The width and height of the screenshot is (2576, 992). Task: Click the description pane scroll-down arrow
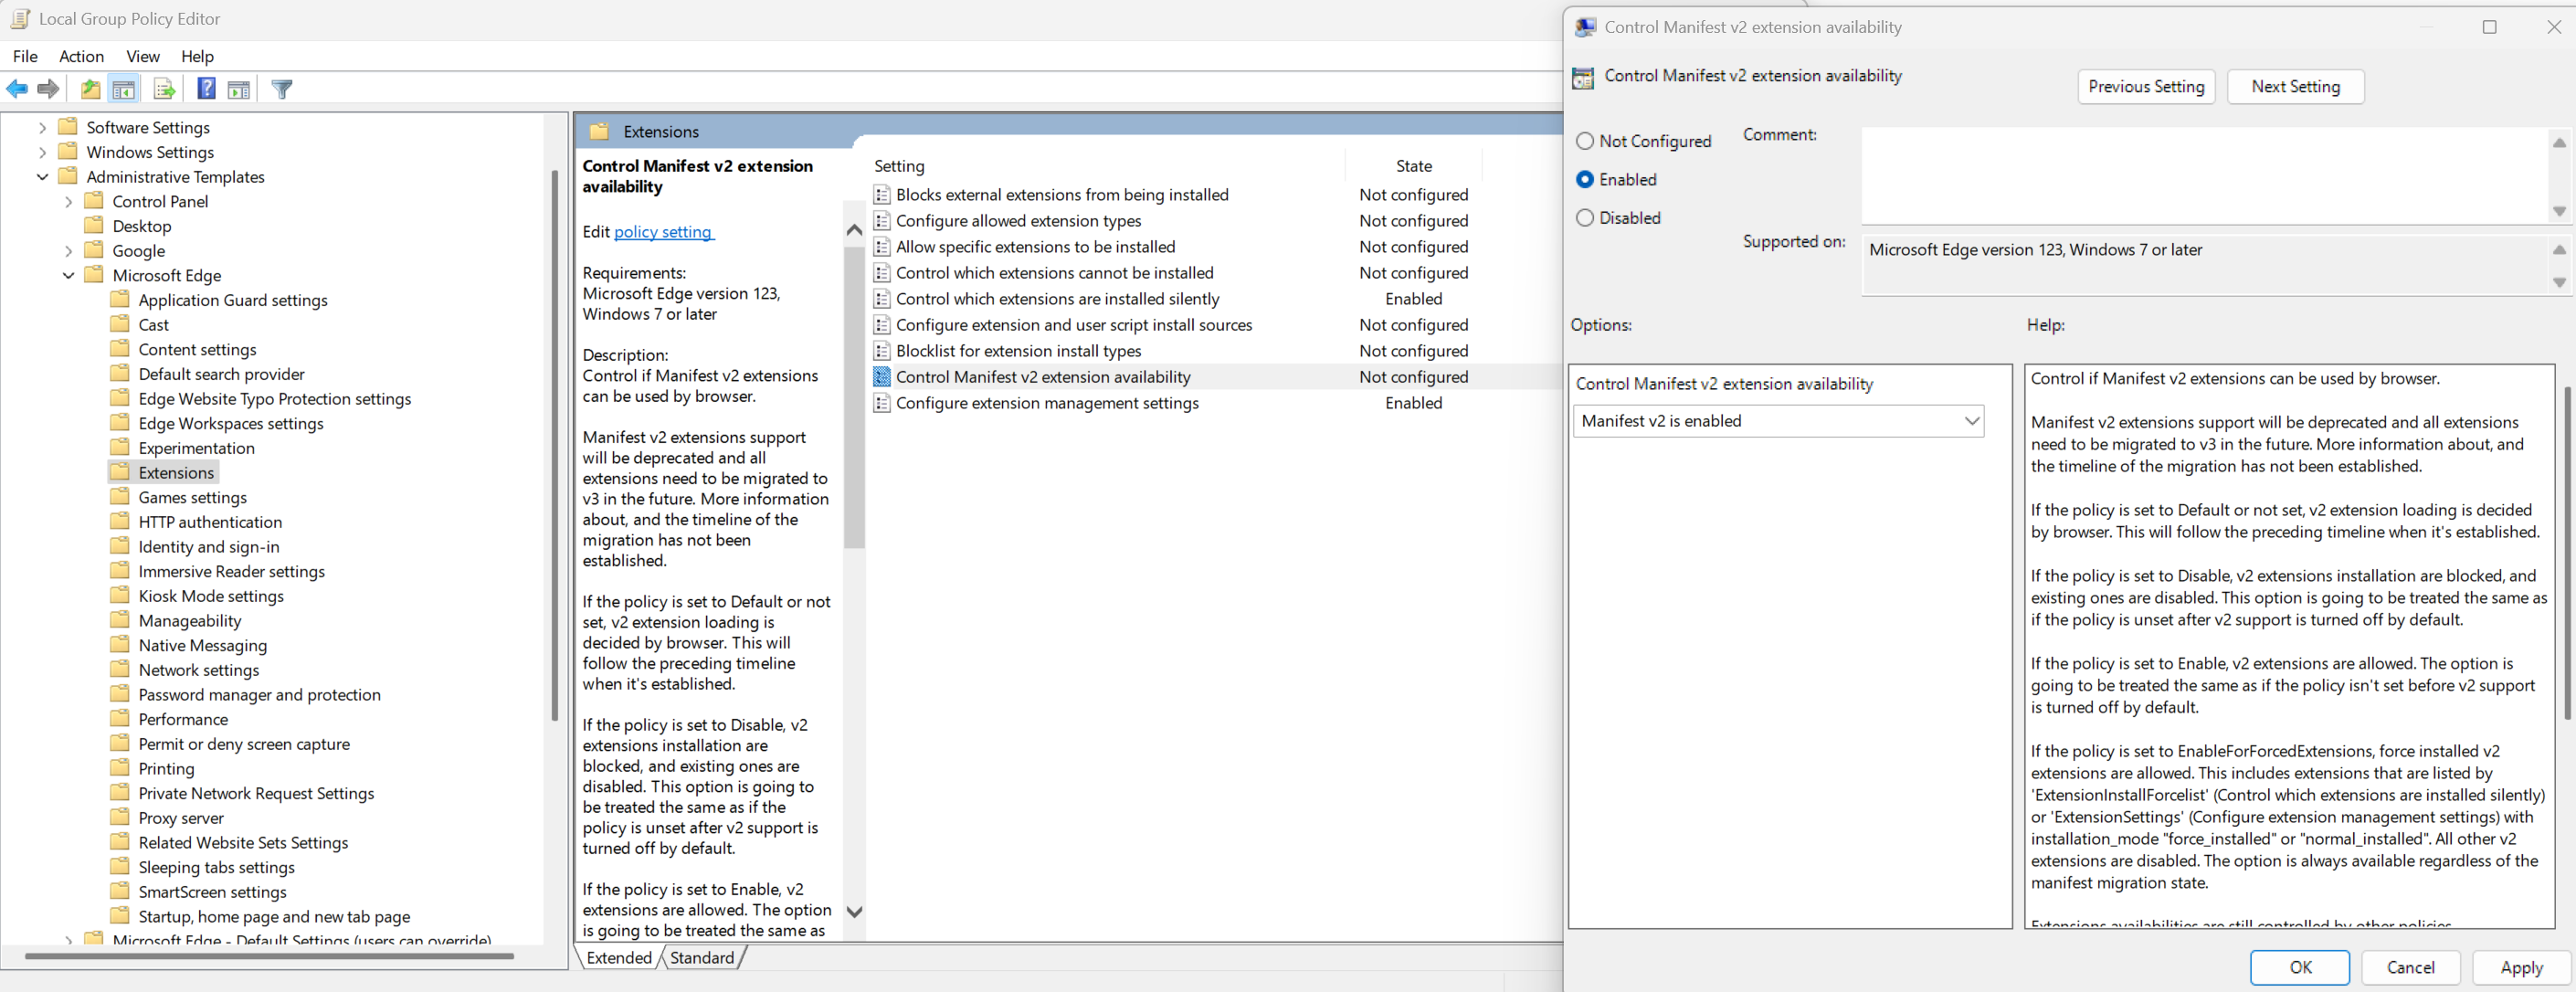854,912
